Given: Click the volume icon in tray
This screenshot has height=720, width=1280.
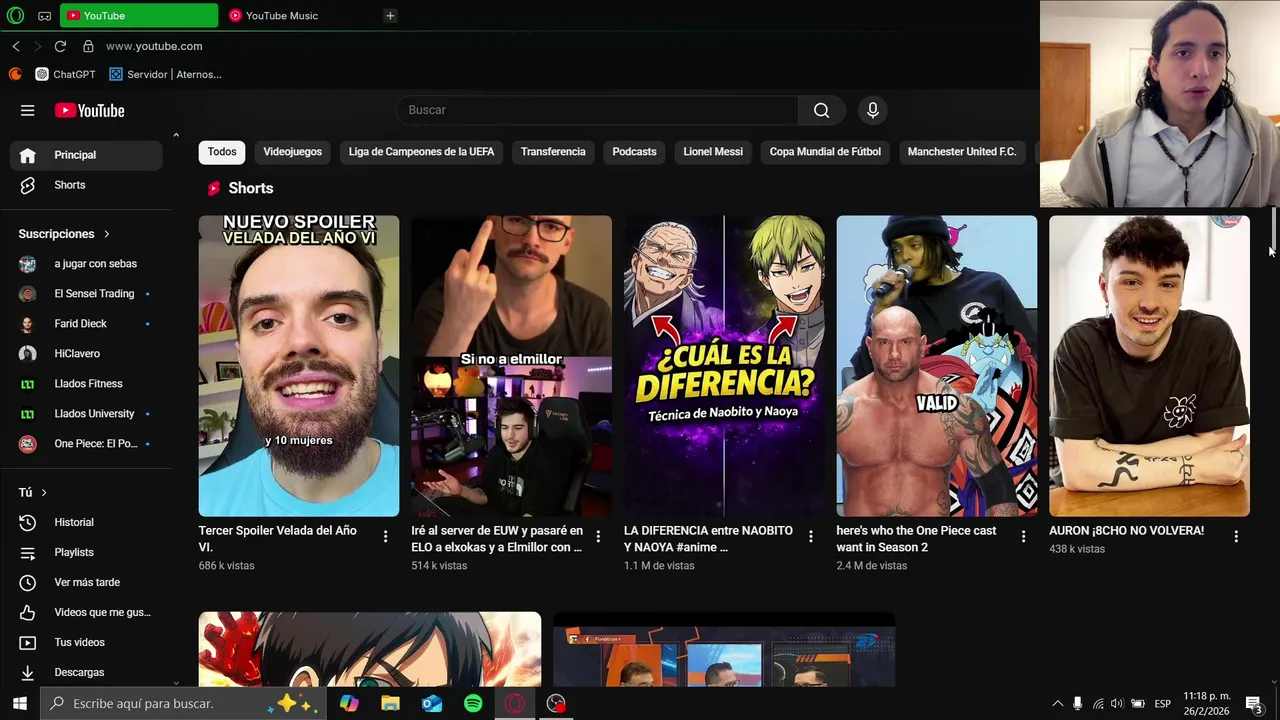Looking at the screenshot, I should point(1117,703).
